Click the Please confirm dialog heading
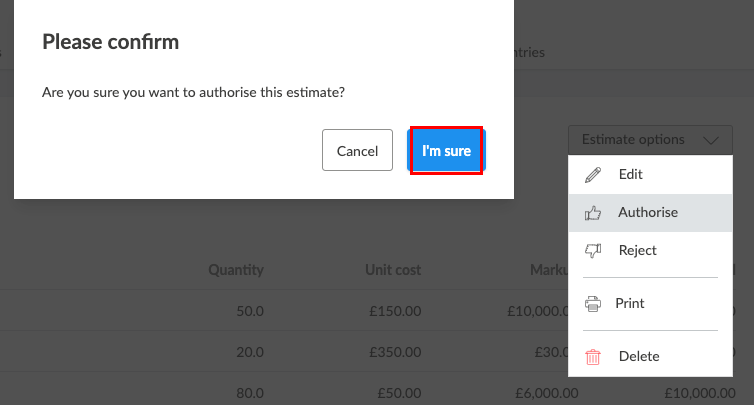 coord(111,42)
